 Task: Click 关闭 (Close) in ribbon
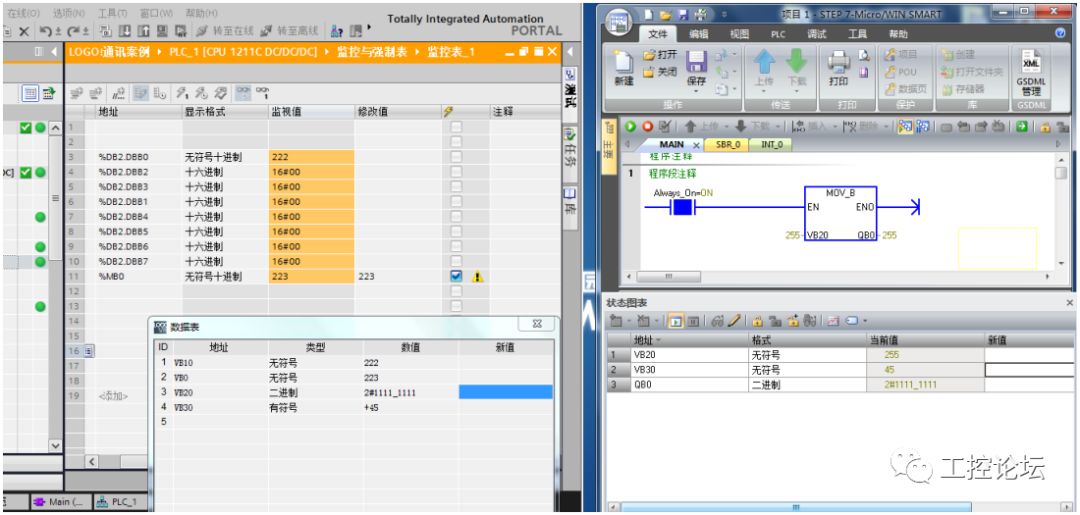pyautogui.click(x=659, y=72)
